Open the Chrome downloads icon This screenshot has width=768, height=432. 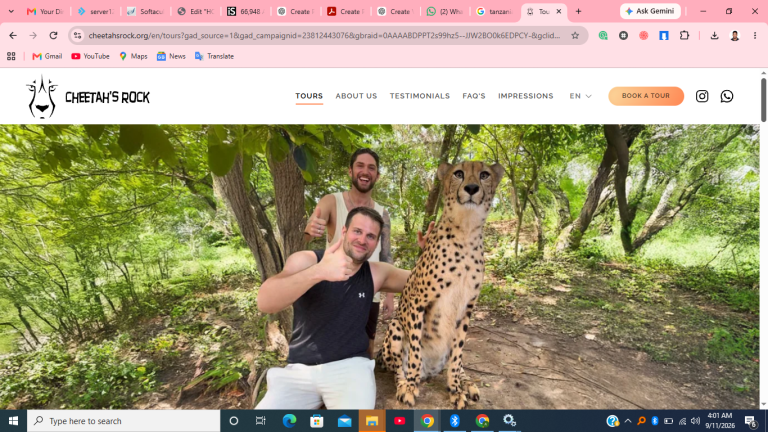coord(714,36)
